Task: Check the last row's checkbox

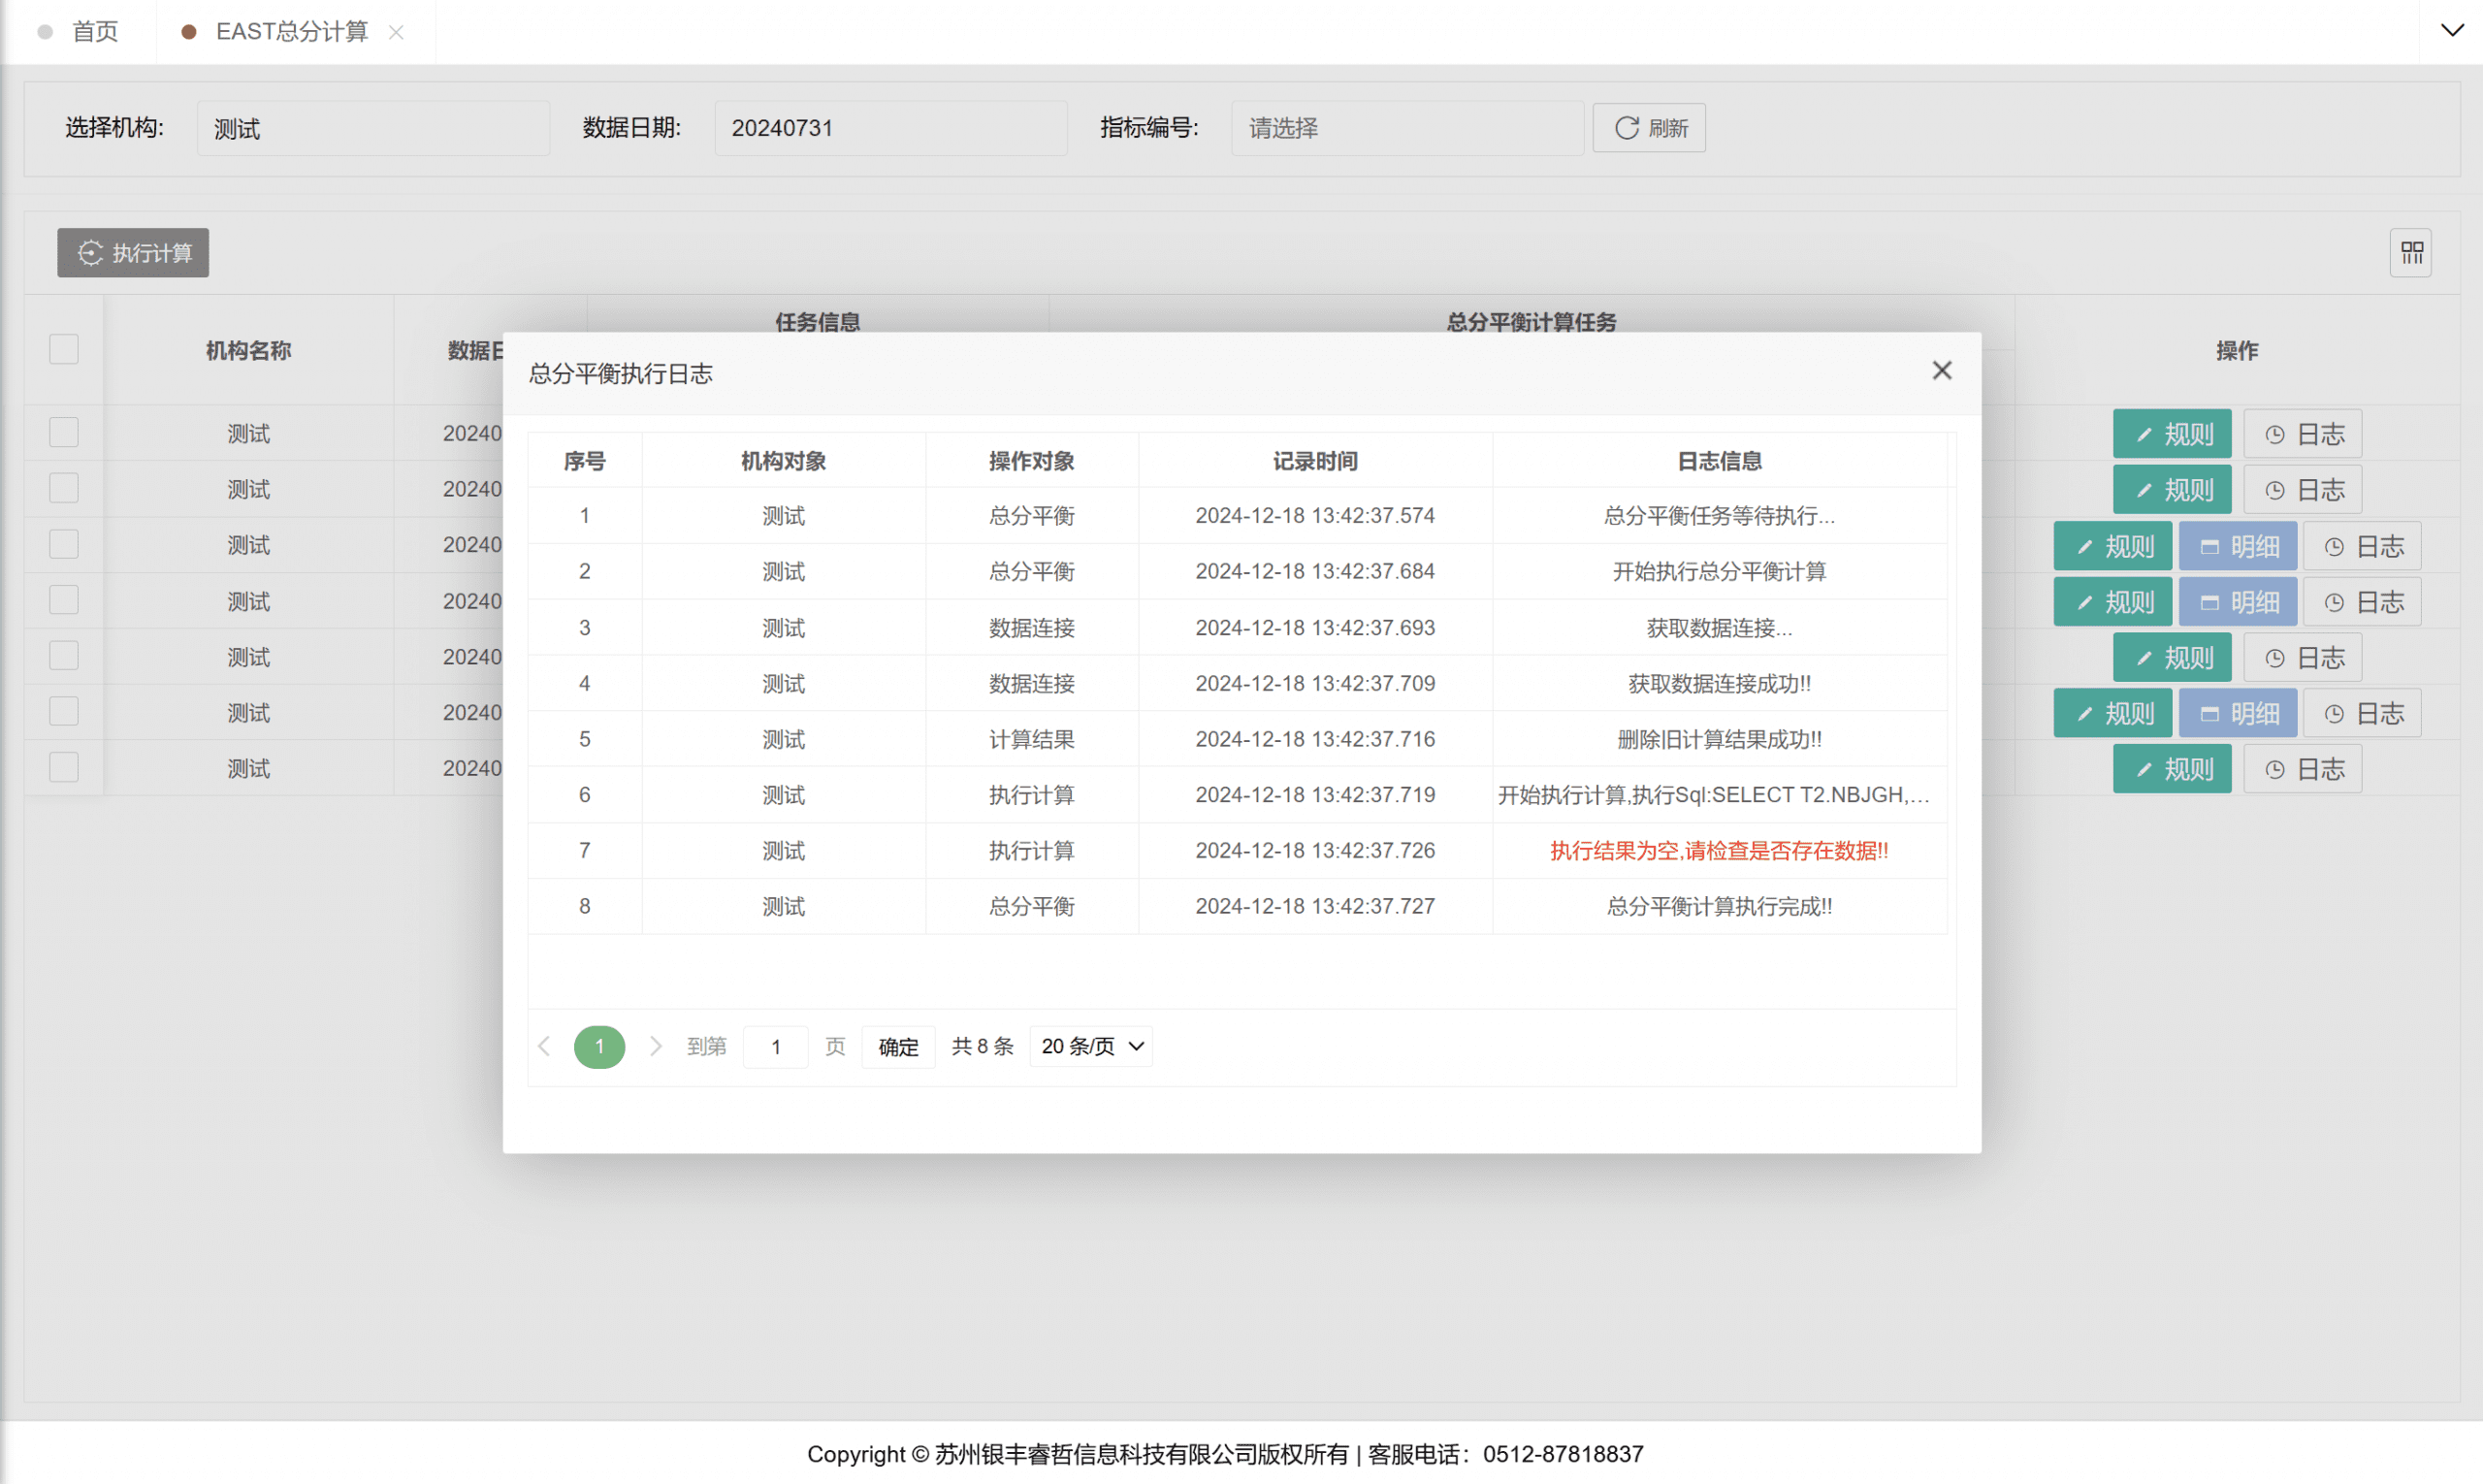Action: (x=64, y=767)
